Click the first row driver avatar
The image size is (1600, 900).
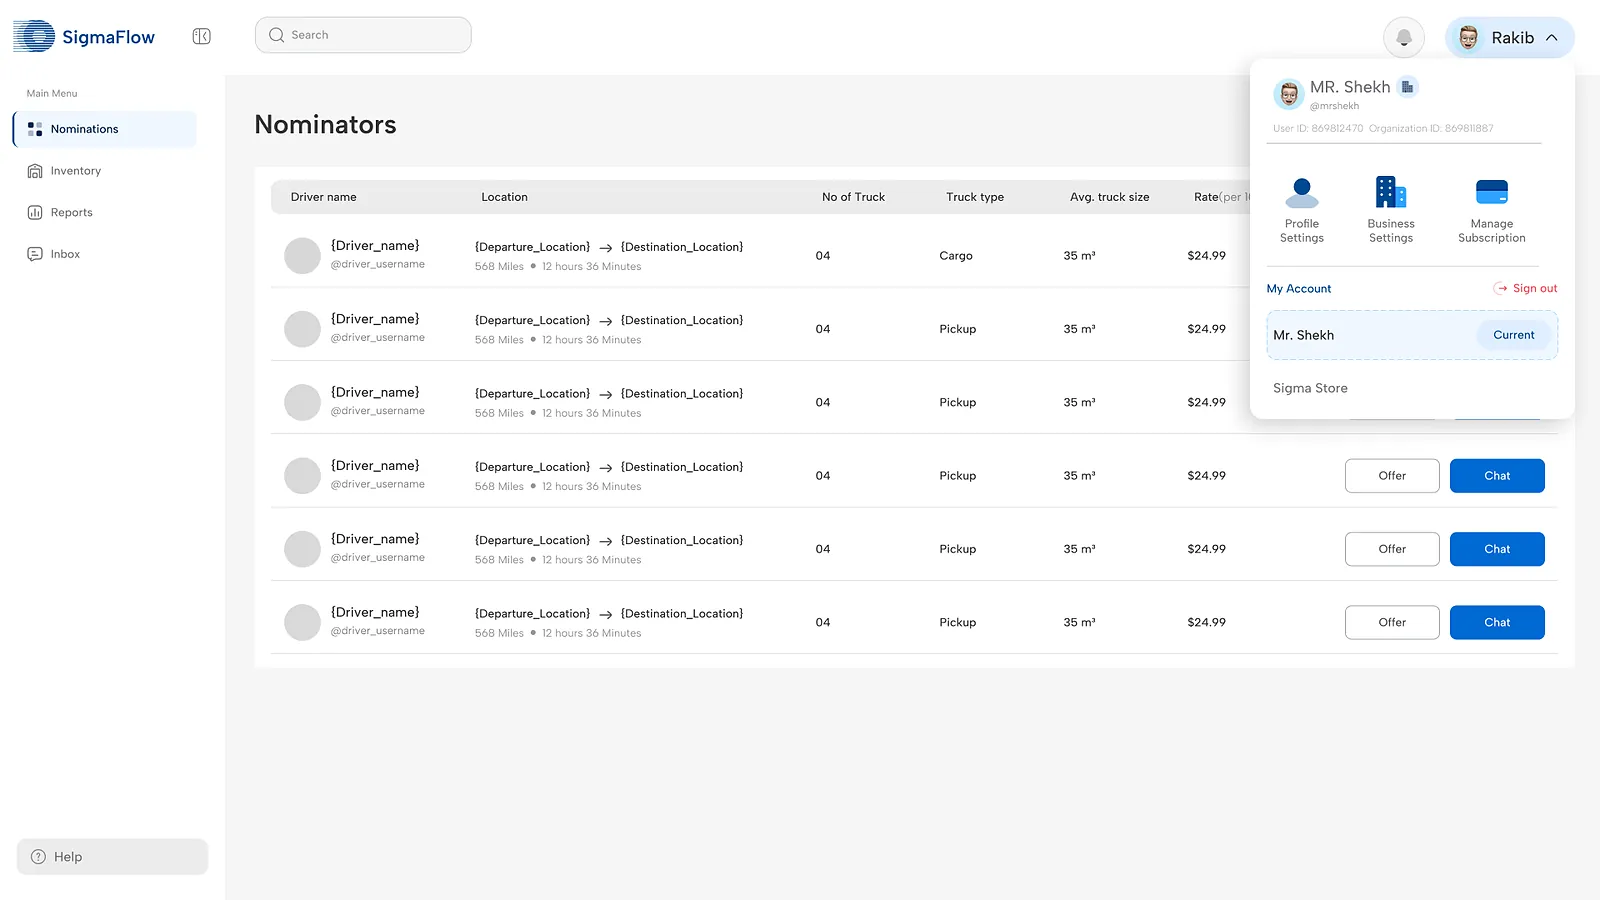302,255
